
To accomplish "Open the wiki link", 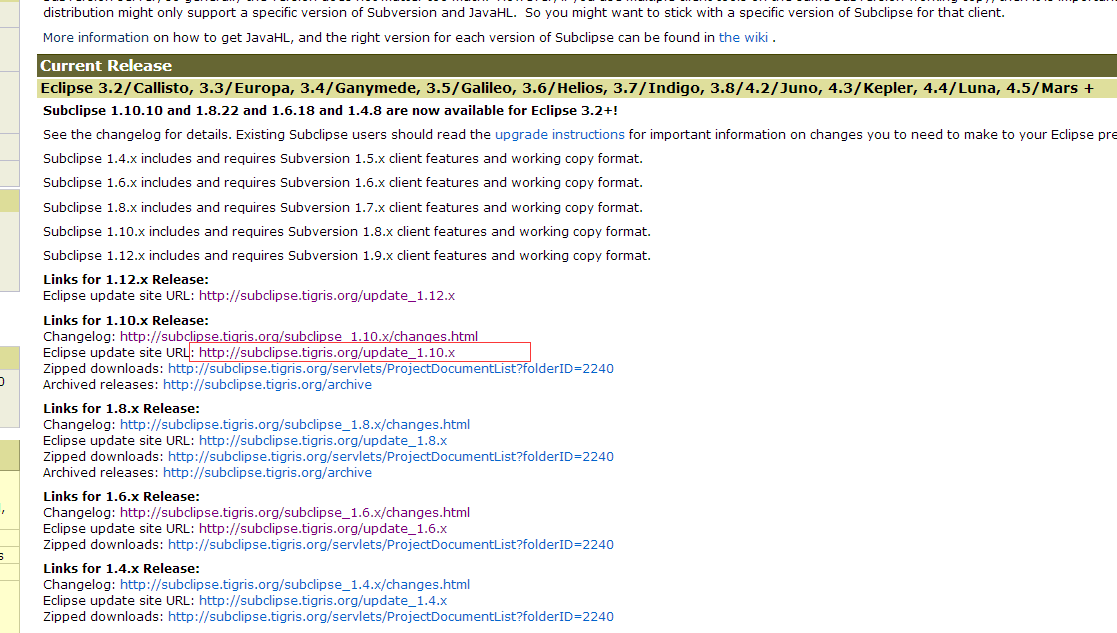I will [743, 38].
